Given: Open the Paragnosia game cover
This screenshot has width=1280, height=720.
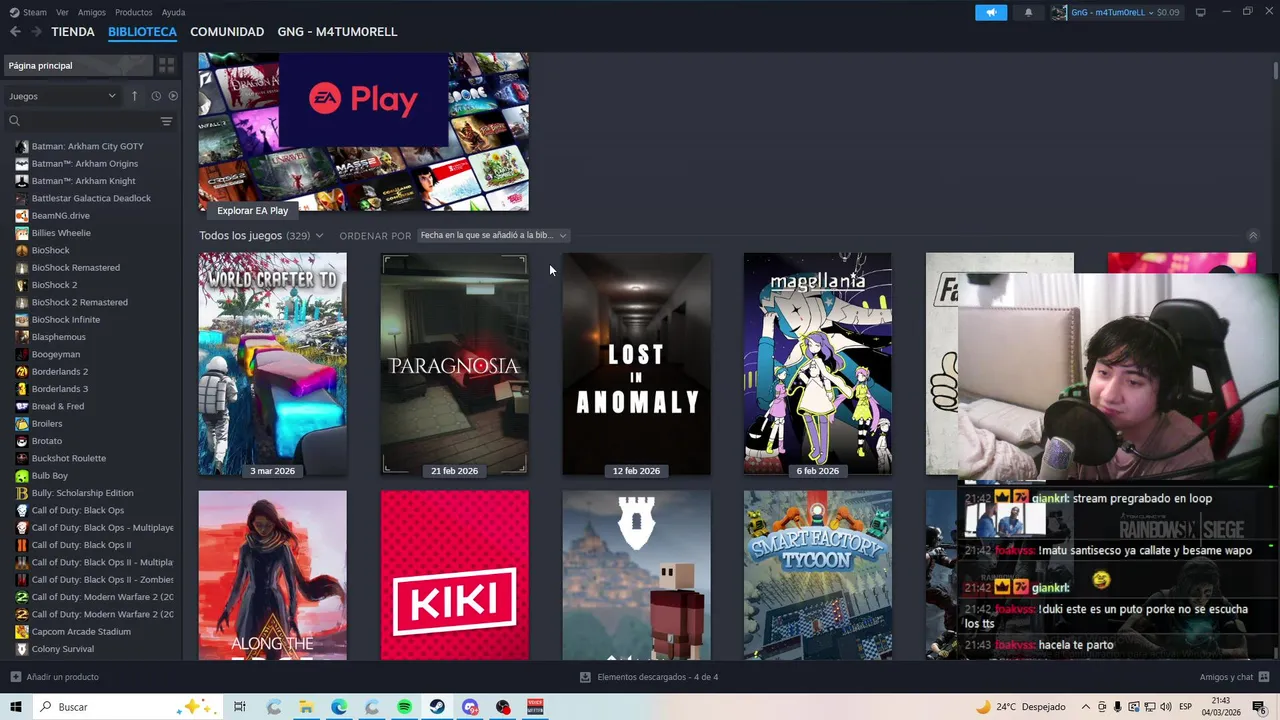Looking at the screenshot, I should coord(454,364).
